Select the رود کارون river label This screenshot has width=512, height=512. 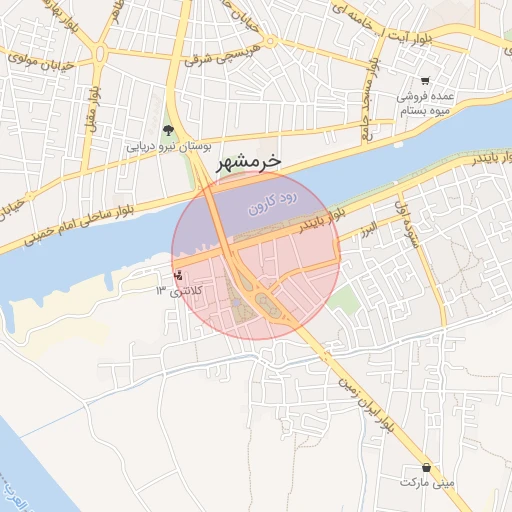(272, 204)
